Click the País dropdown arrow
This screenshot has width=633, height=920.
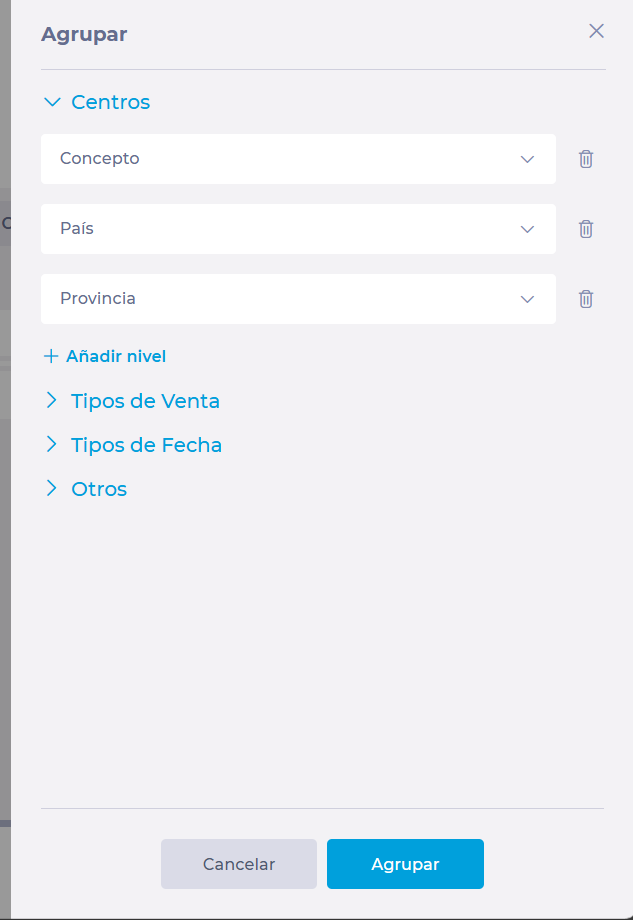coord(527,229)
